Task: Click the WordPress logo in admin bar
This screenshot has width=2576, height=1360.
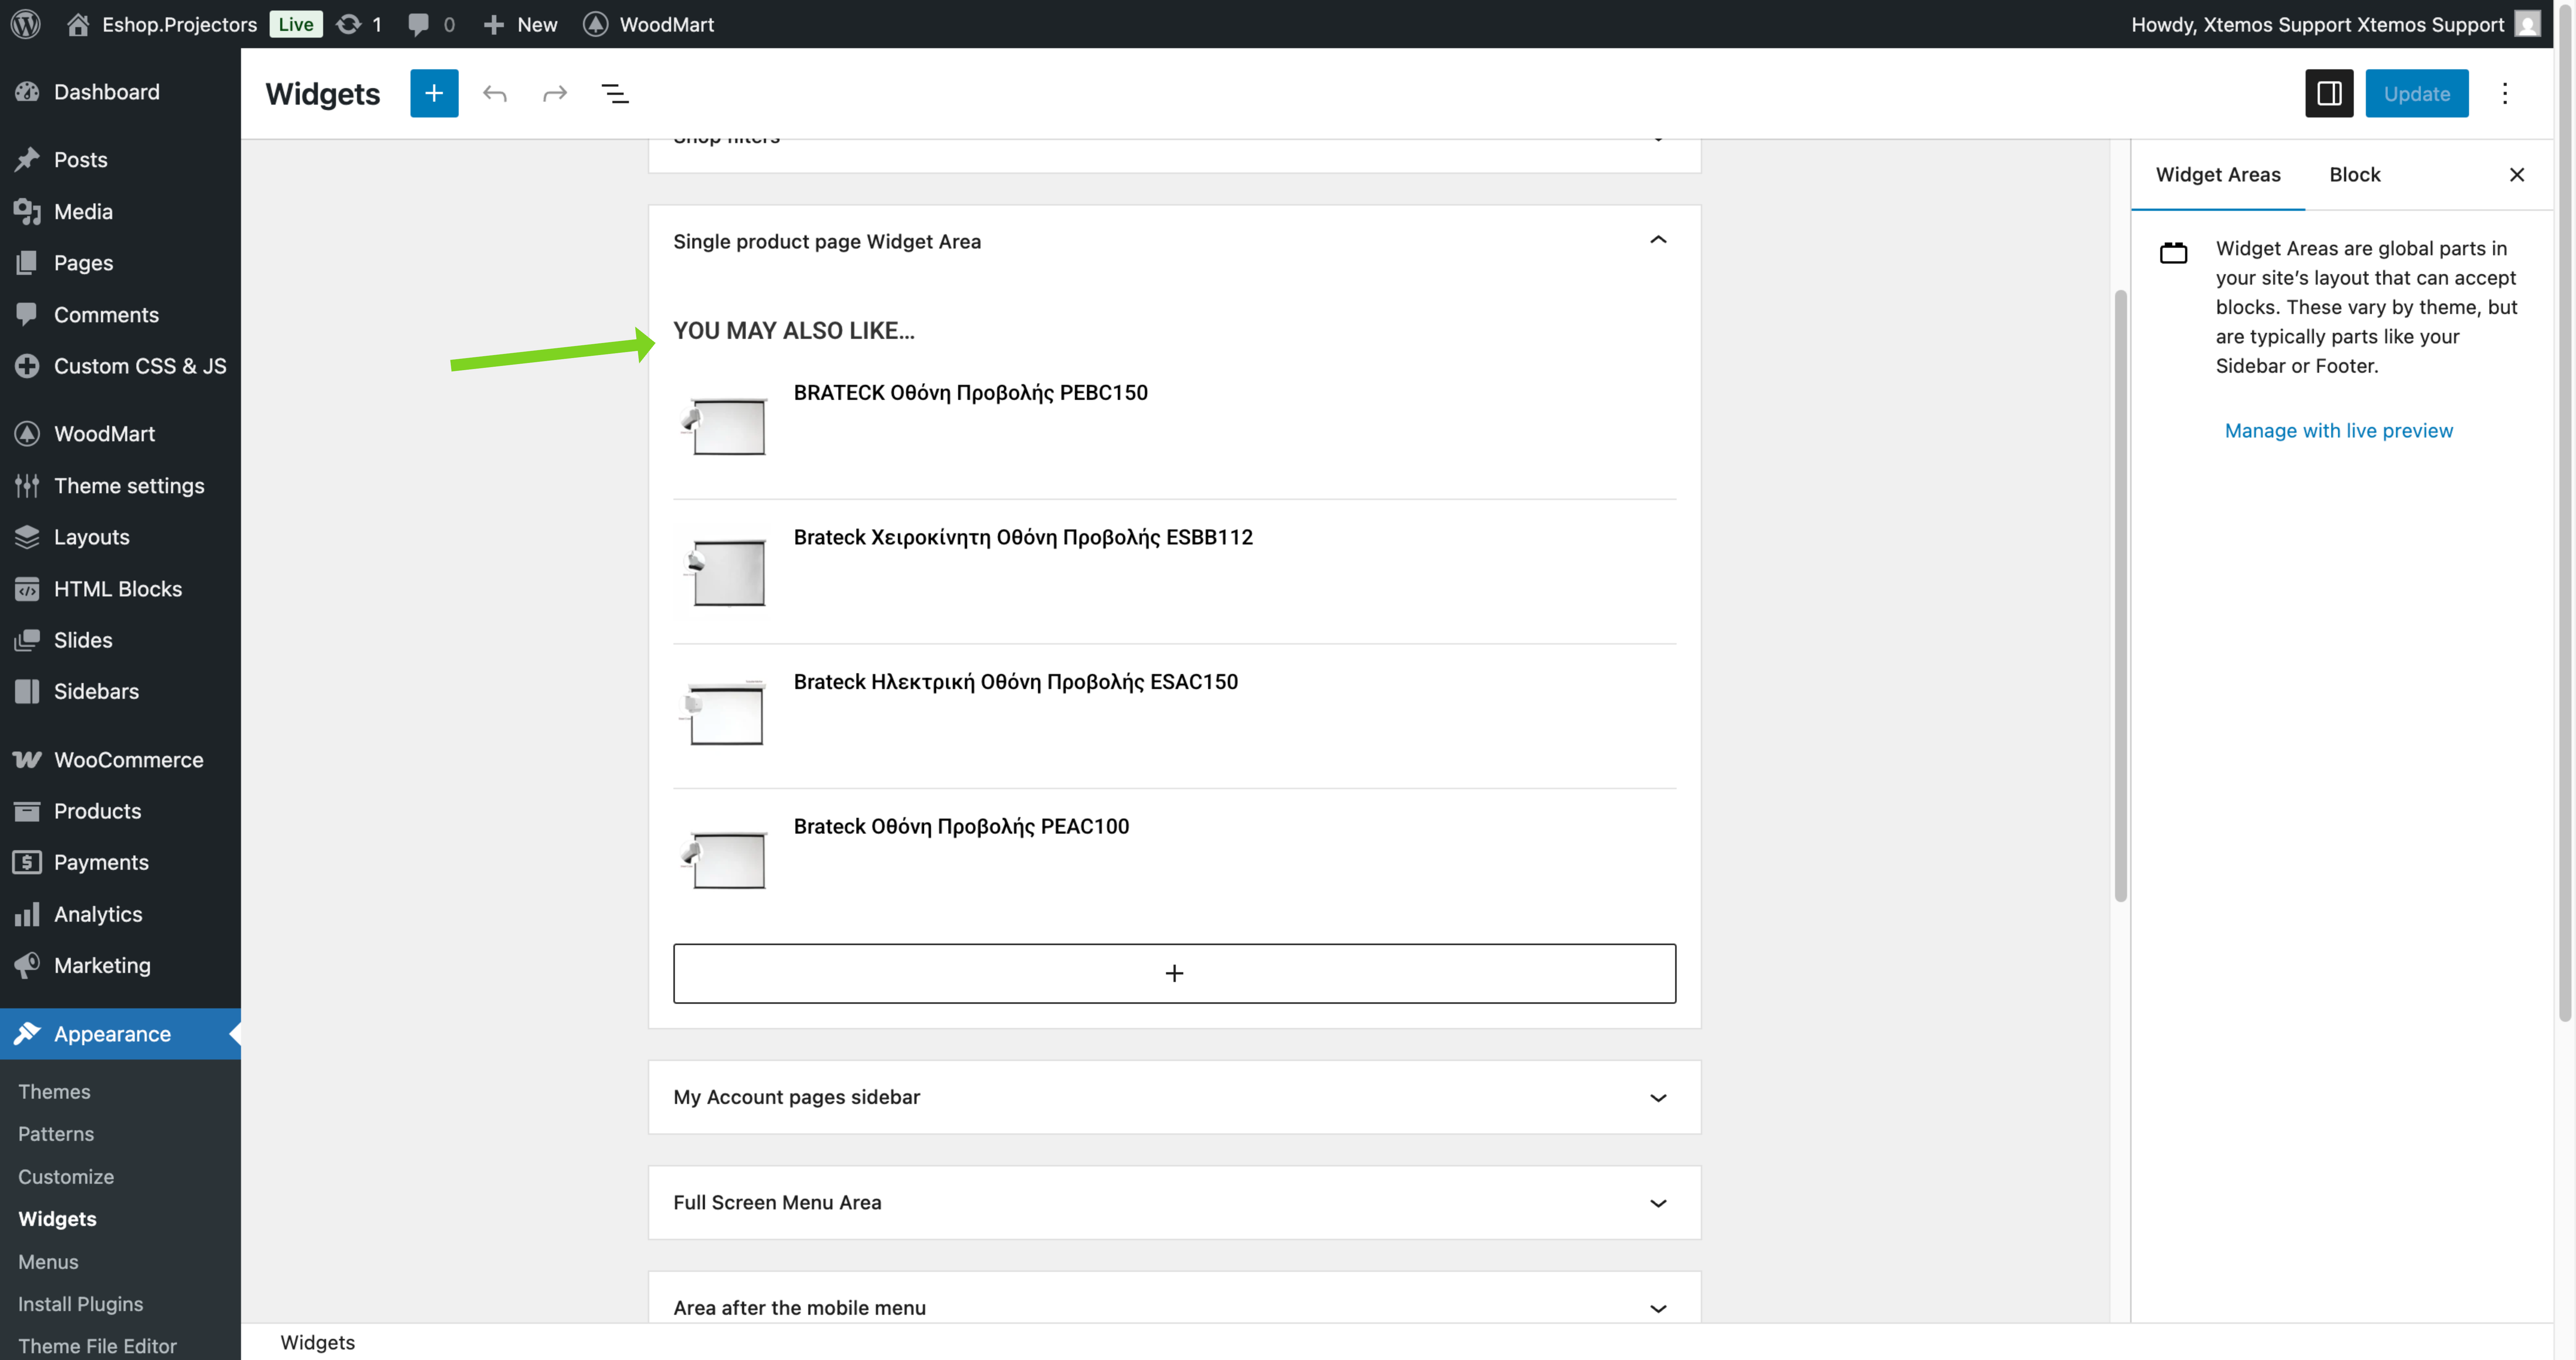Action: (26, 24)
